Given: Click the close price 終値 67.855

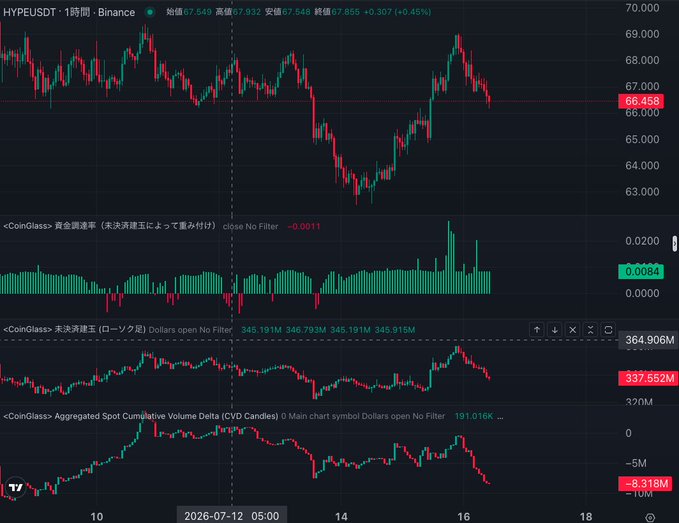Looking at the screenshot, I should point(337,12).
